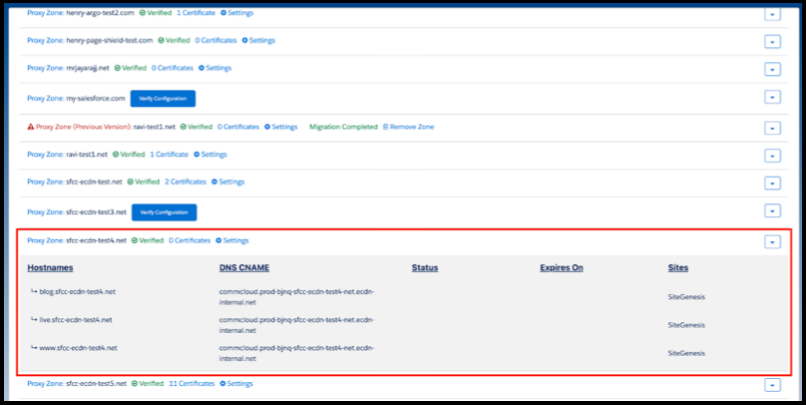Screen dimensions: 807x405
Task: View 1 Certificate link for henry-argo-test2.com
Action: click(196, 13)
